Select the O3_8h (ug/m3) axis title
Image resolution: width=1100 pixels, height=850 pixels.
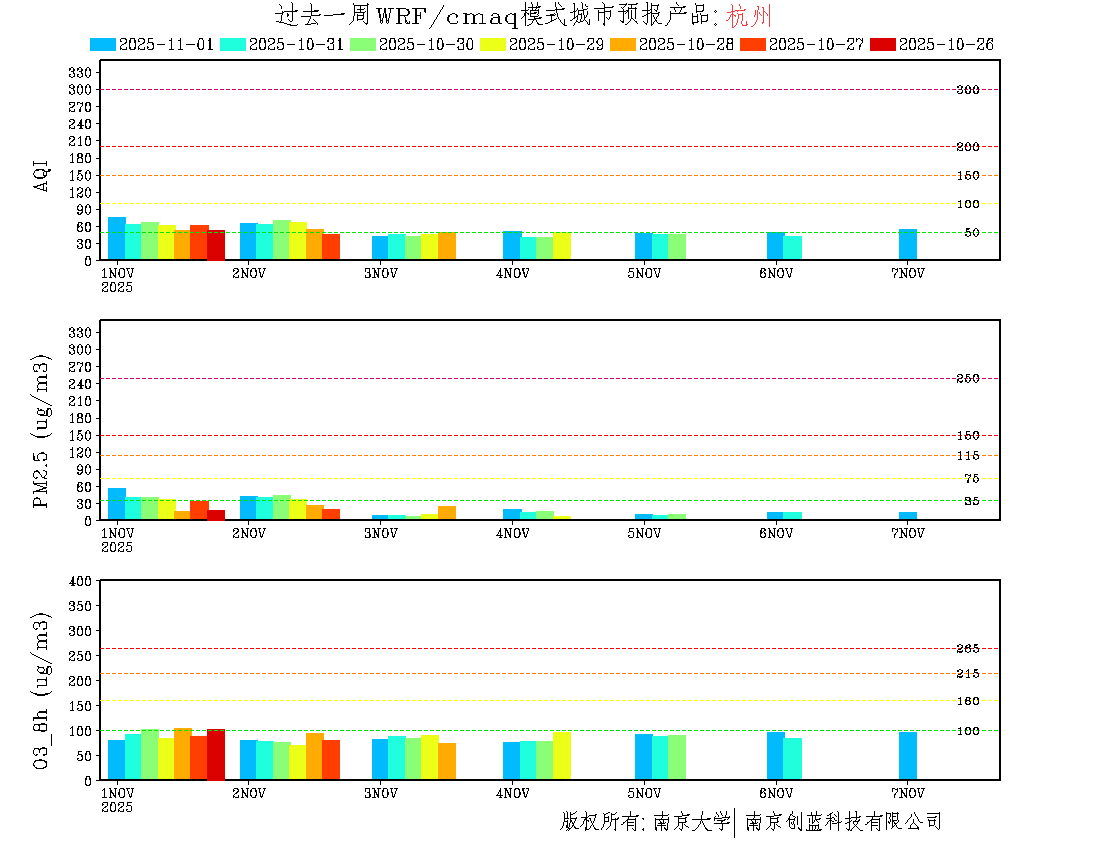point(42,688)
